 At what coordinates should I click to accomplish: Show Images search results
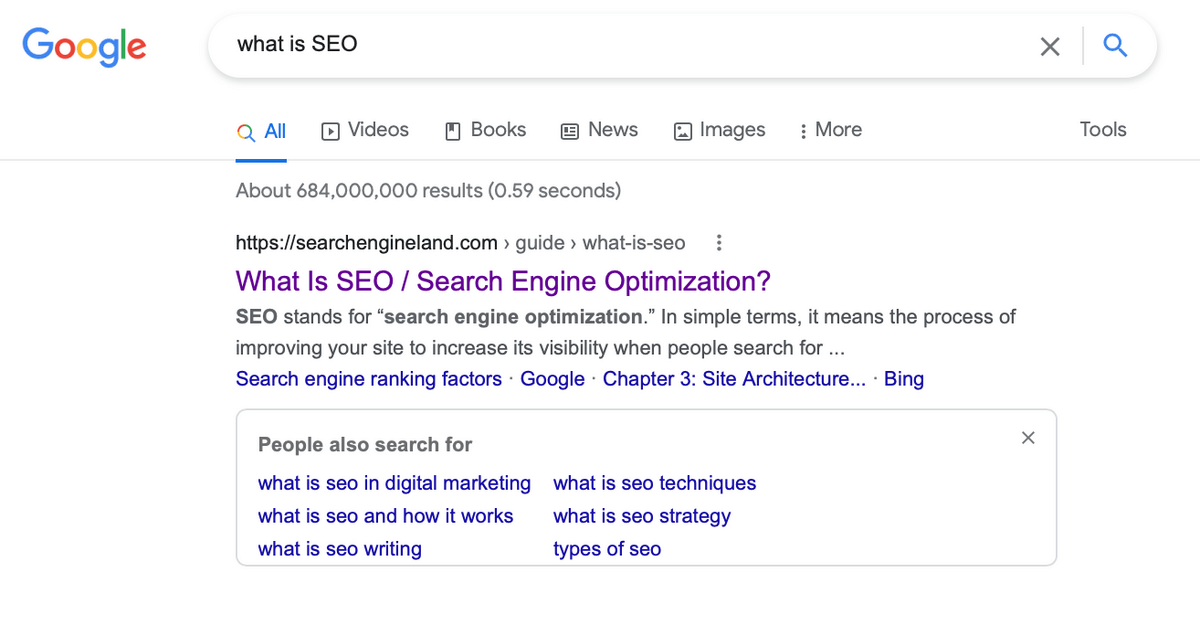click(x=720, y=130)
